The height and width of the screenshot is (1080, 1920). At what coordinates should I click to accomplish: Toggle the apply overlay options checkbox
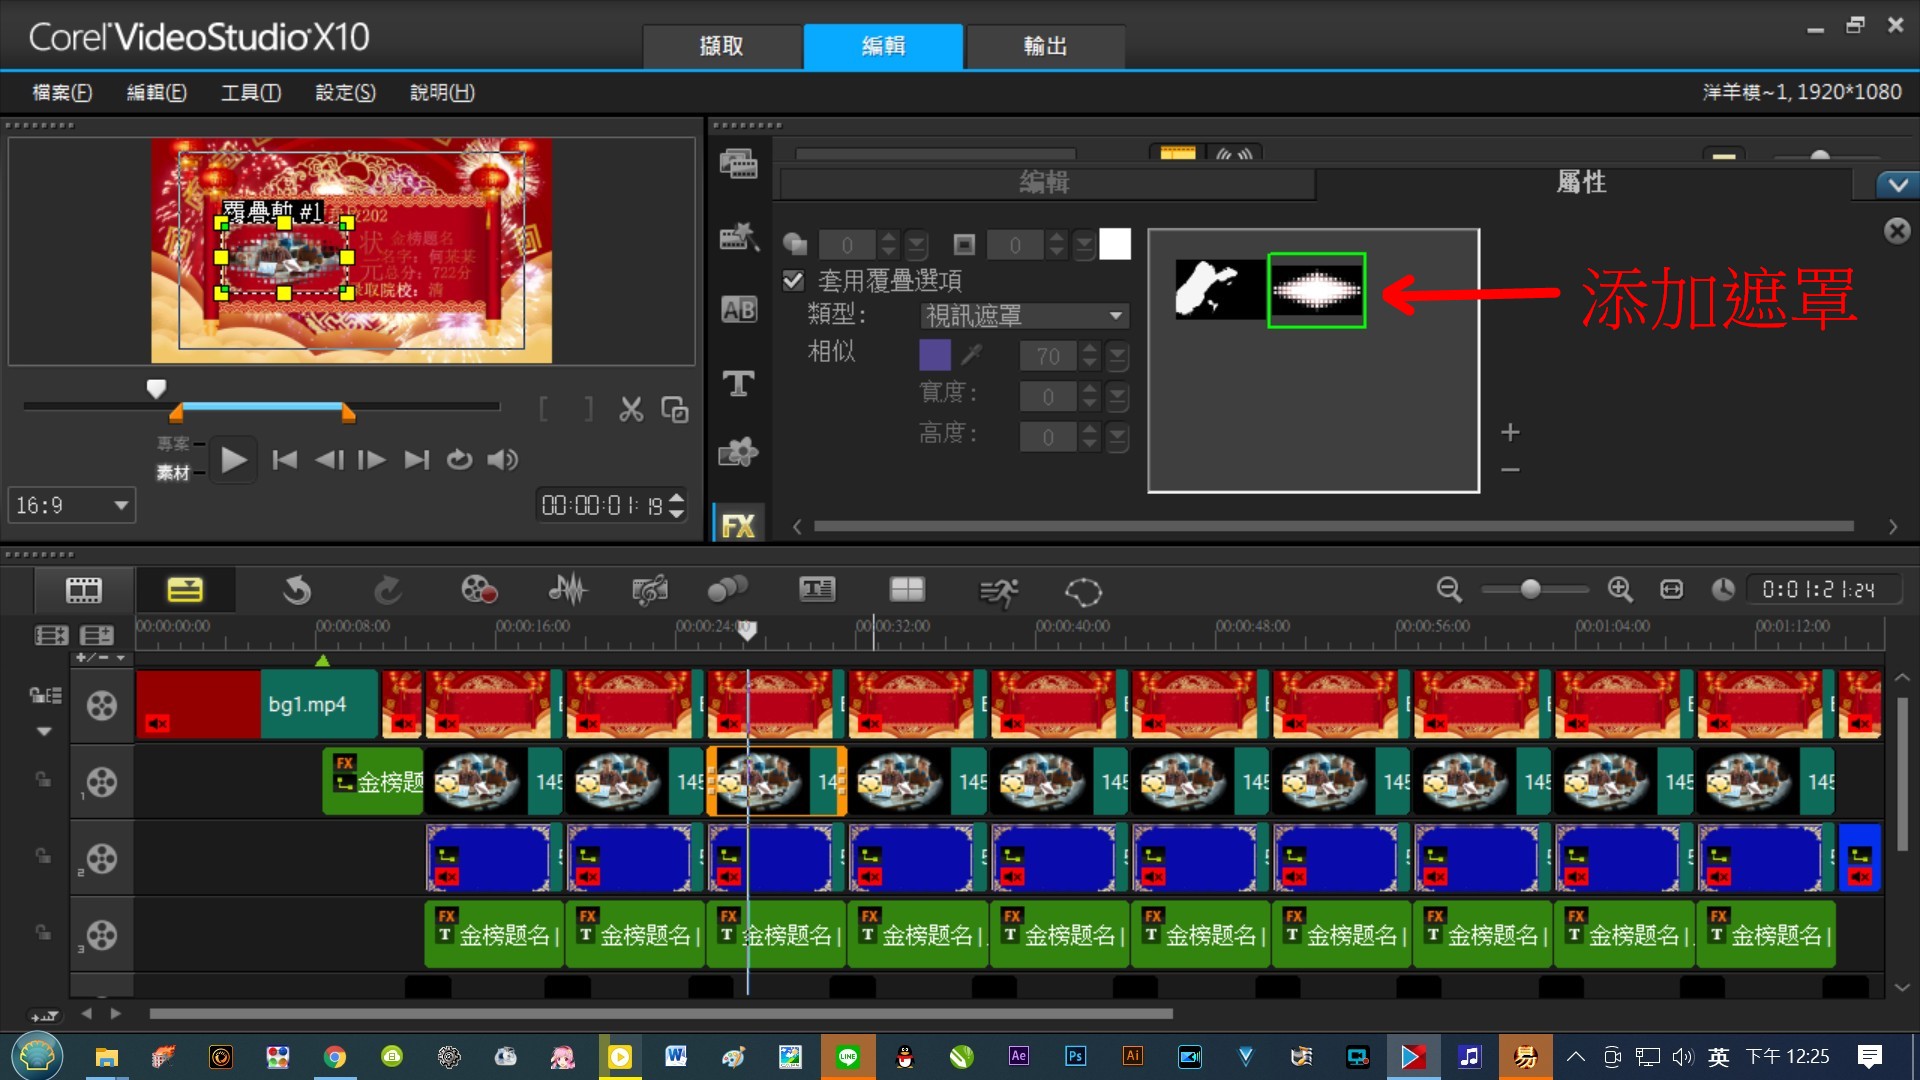click(794, 280)
